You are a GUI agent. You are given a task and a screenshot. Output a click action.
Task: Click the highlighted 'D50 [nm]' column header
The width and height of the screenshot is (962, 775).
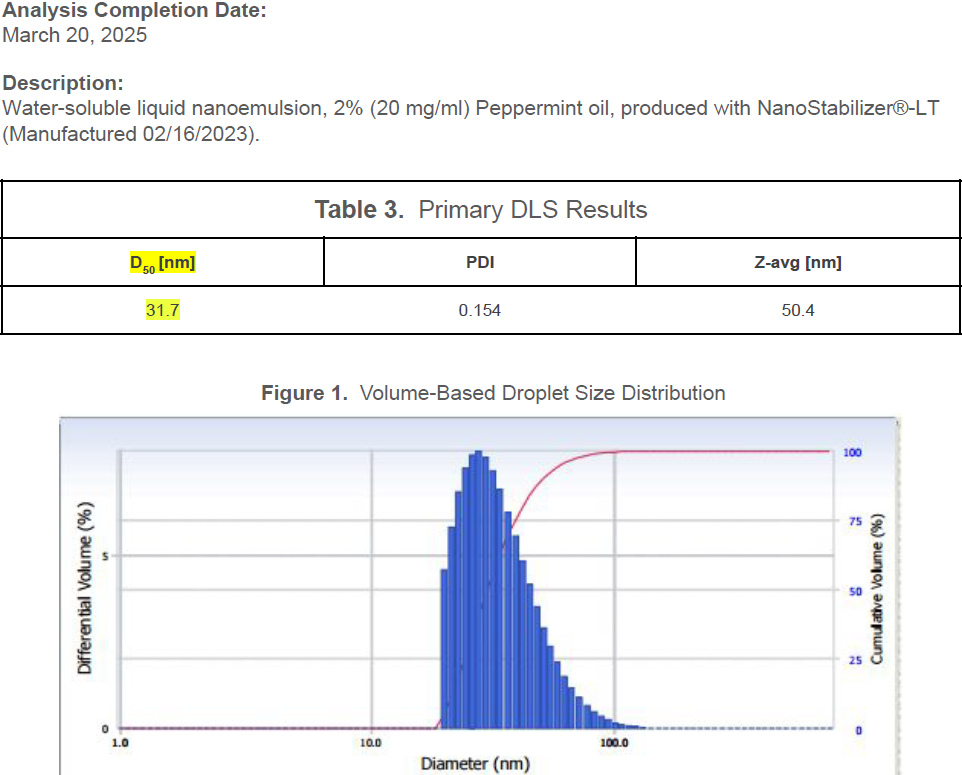point(163,263)
